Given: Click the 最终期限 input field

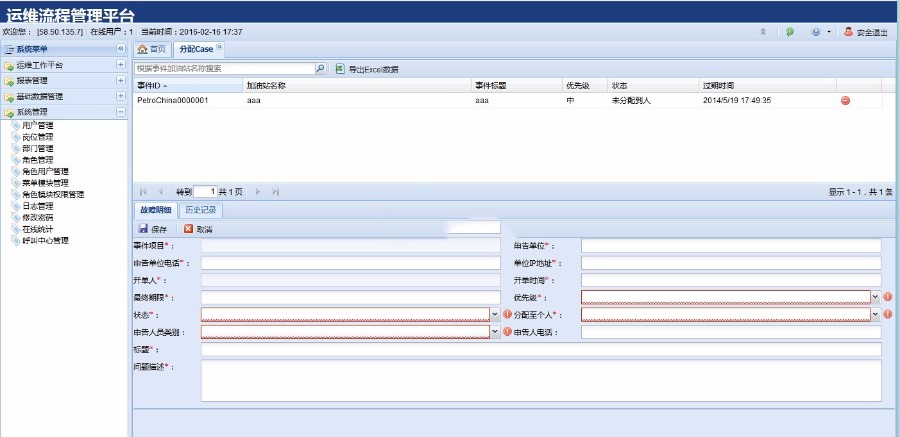Looking at the screenshot, I should pyautogui.click(x=351, y=297).
